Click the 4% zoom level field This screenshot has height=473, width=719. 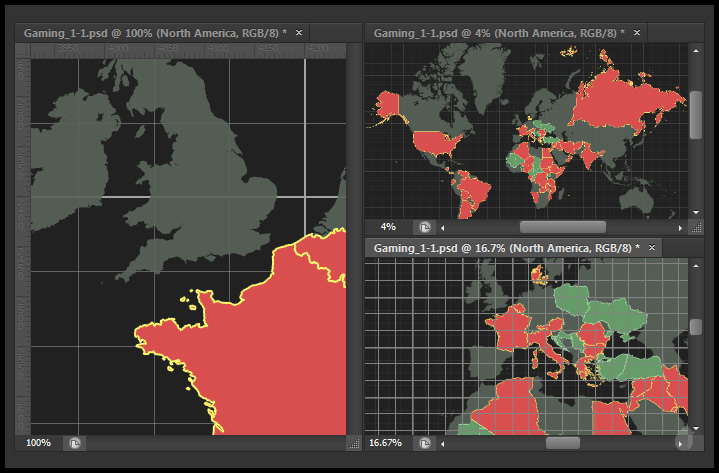tap(388, 227)
